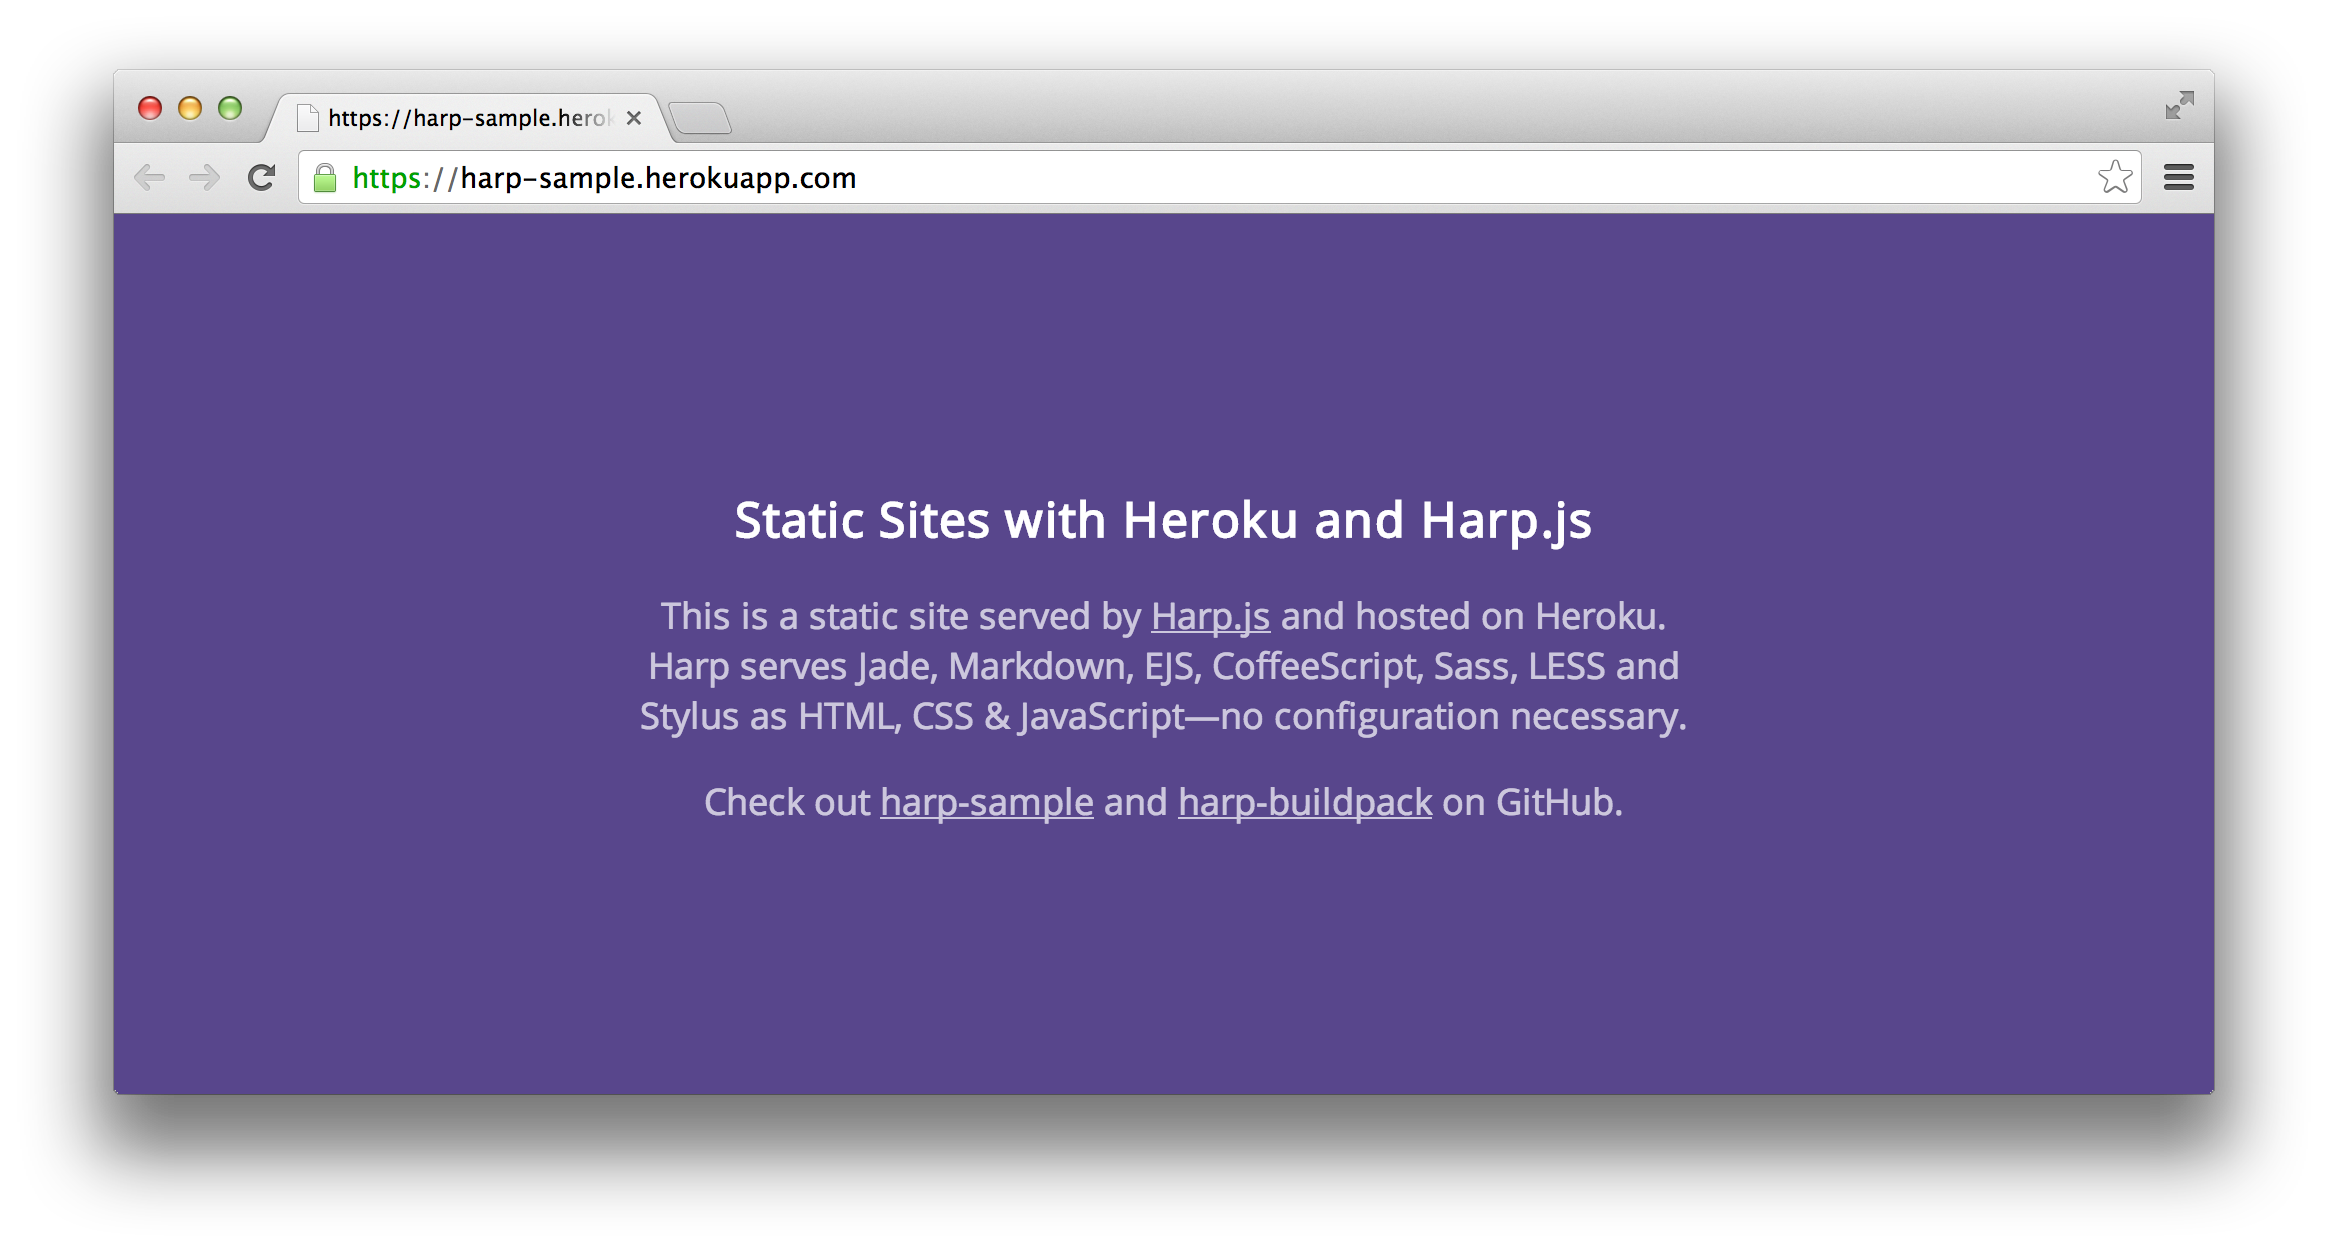Image resolution: width=2328 pixels, height=1252 pixels.
Task: Click the browser back arrow
Action: pyautogui.click(x=149, y=178)
